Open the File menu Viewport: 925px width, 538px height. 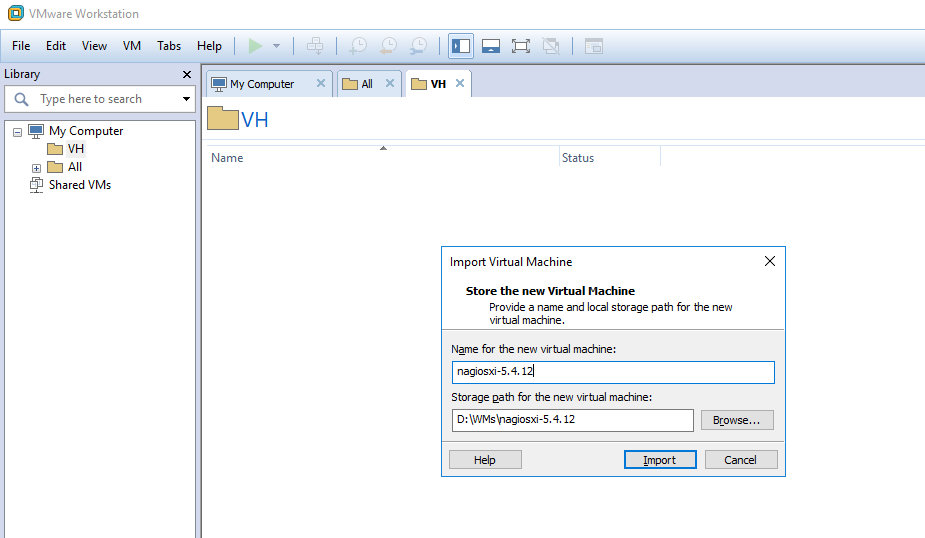pos(21,46)
